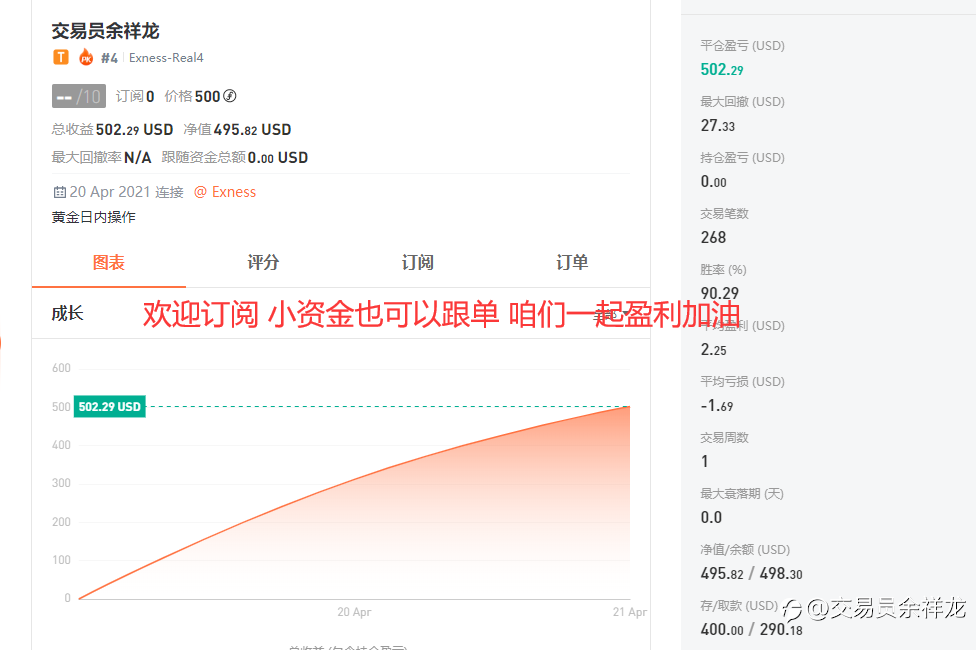976x650 pixels.
Task: Click the 600 y-axis label on chart
Action: (61, 368)
